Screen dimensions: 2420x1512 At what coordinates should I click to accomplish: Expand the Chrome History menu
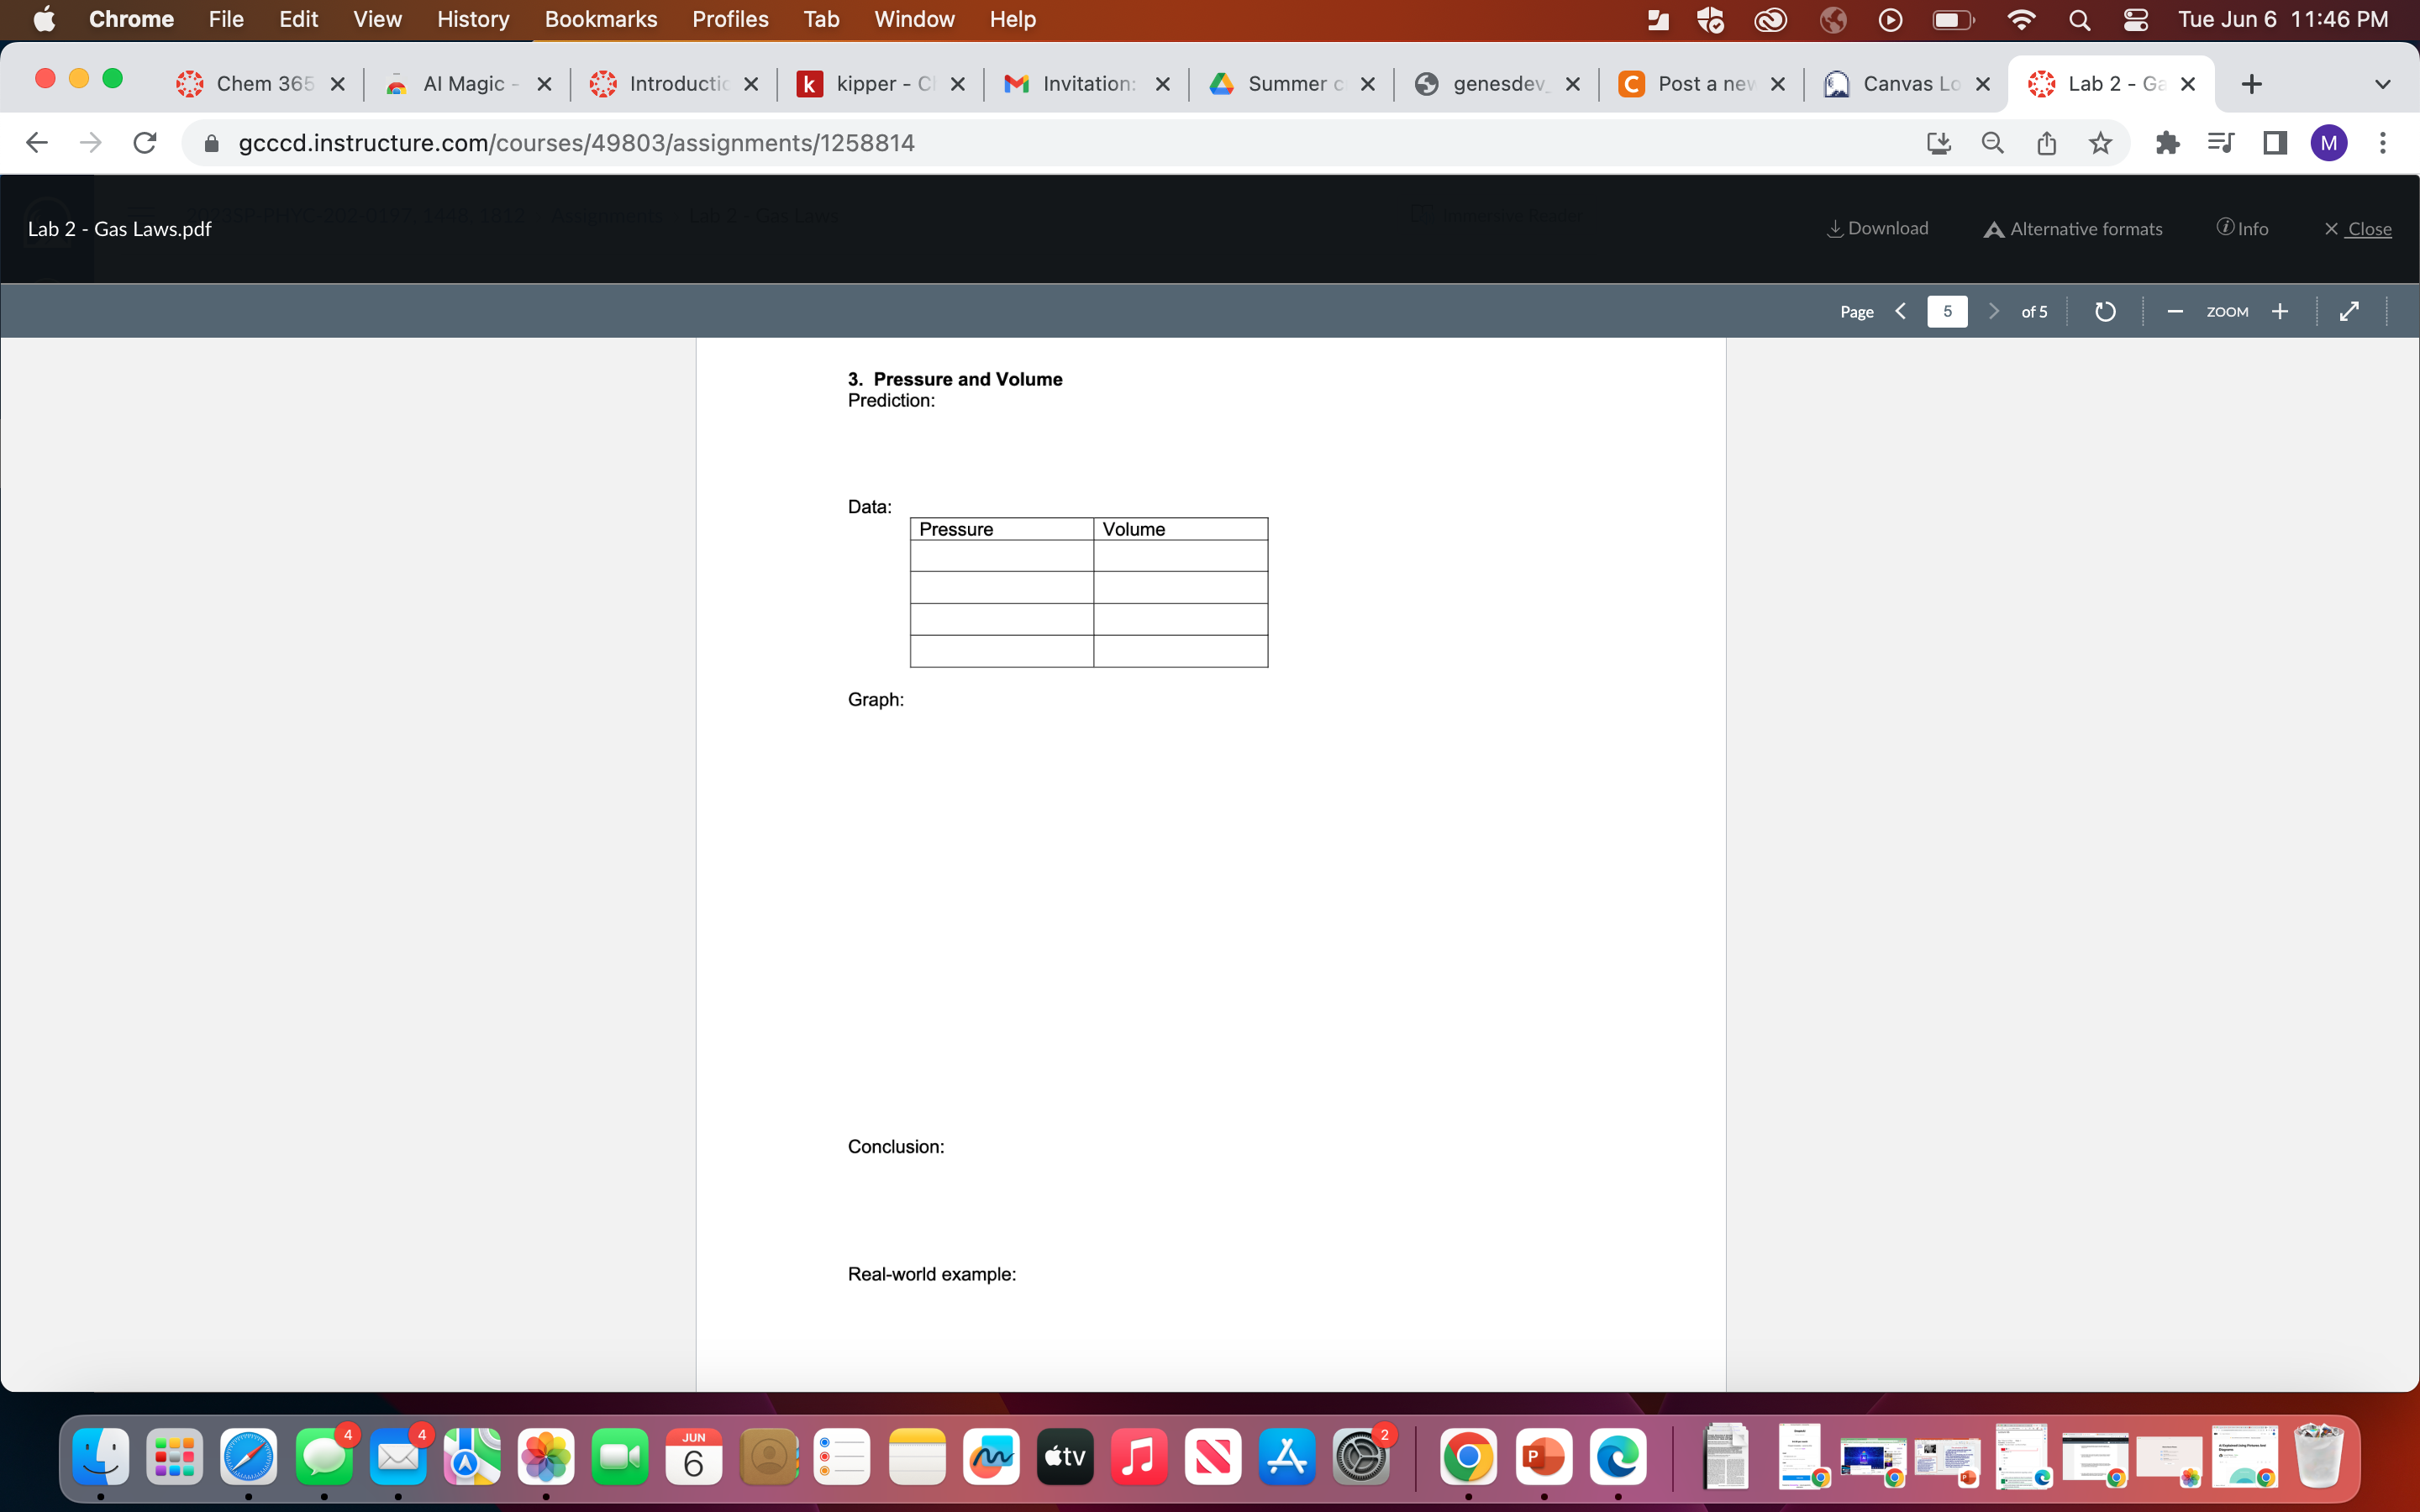tap(471, 19)
